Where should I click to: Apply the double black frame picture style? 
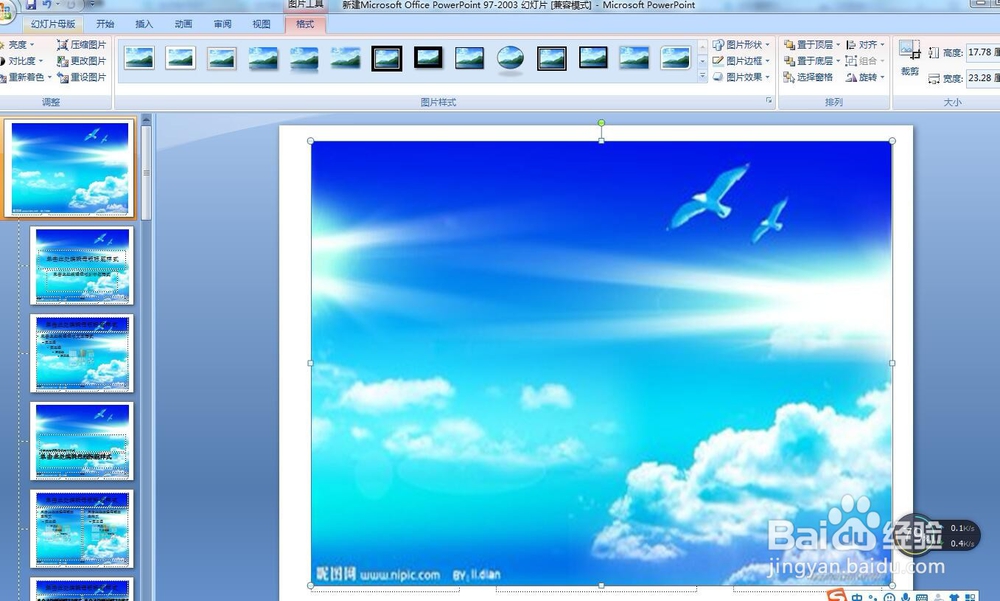pos(386,58)
